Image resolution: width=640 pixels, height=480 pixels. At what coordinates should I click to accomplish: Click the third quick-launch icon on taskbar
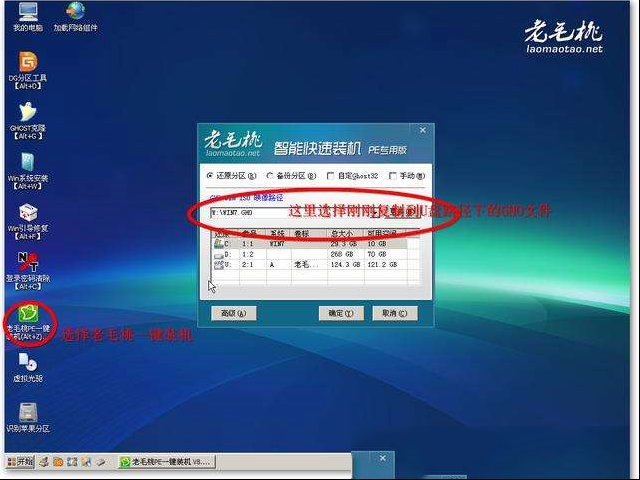click(72, 462)
